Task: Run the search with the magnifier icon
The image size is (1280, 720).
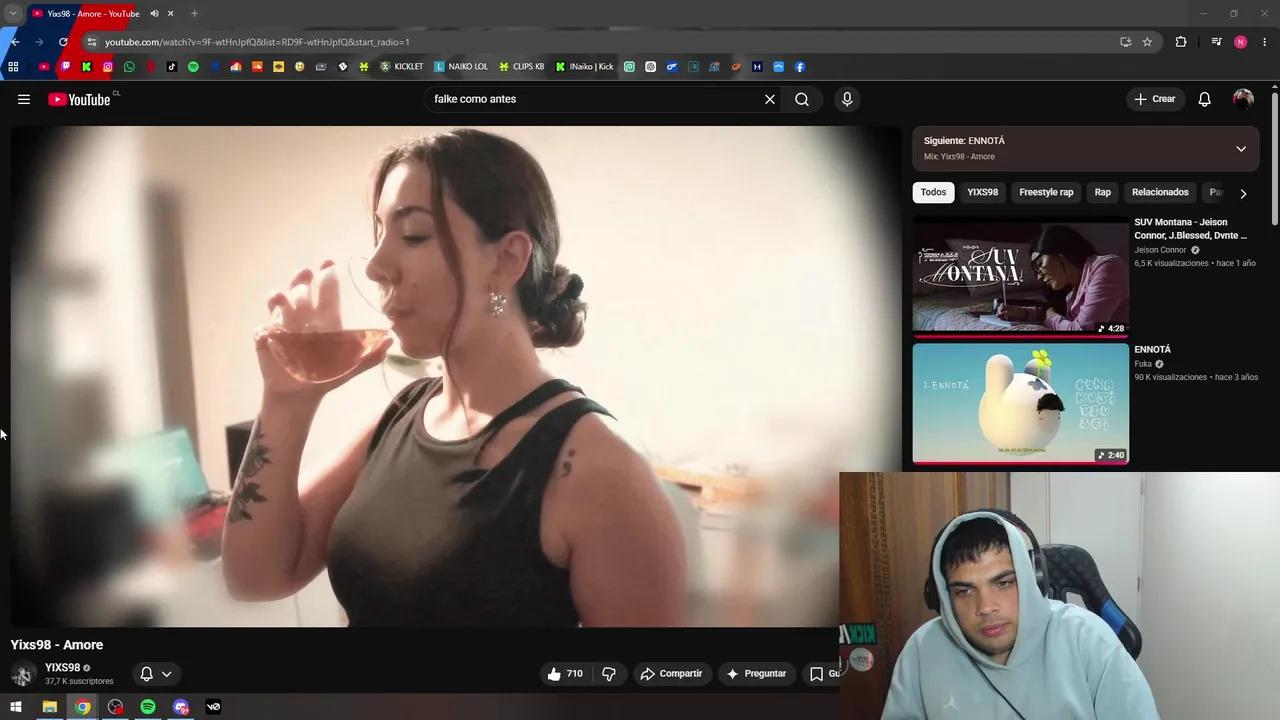Action: click(802, 99)
